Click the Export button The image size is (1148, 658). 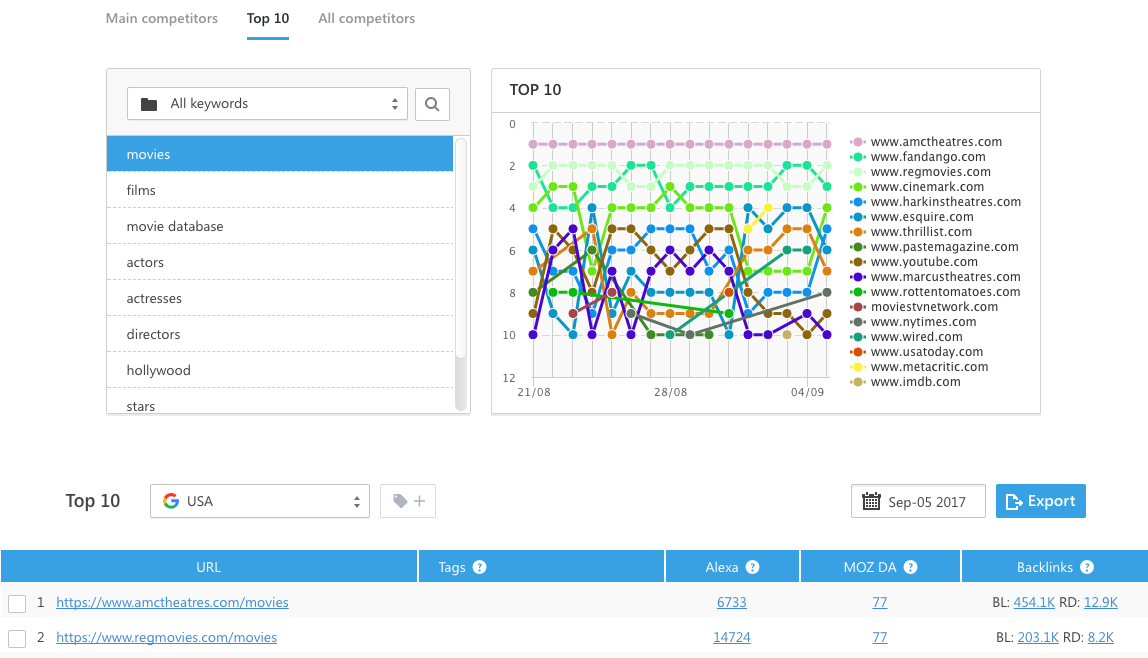(1040, 501)
